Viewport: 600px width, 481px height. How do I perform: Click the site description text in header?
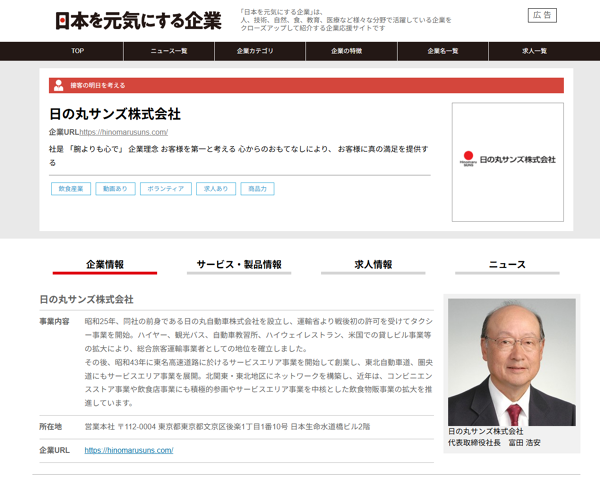click(x=346, y=20)
